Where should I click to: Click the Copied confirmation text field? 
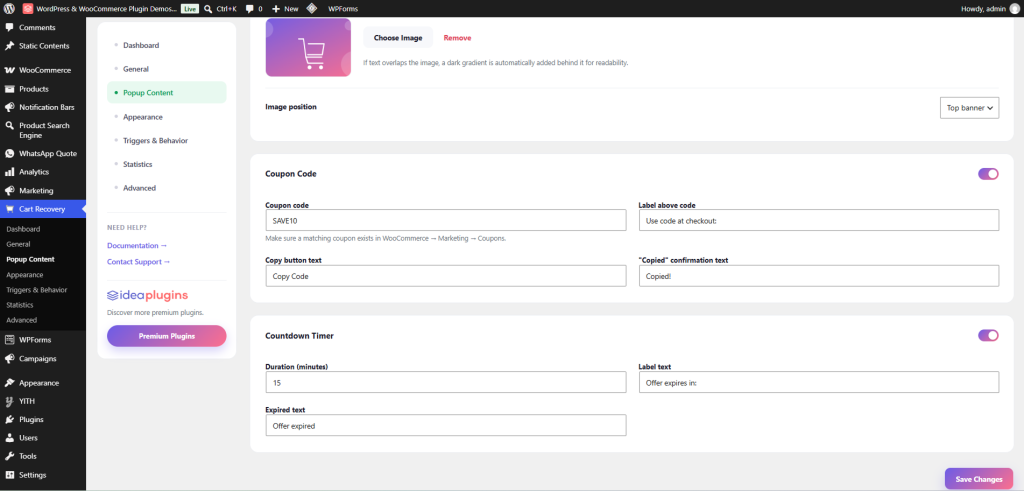pos(819,276)
